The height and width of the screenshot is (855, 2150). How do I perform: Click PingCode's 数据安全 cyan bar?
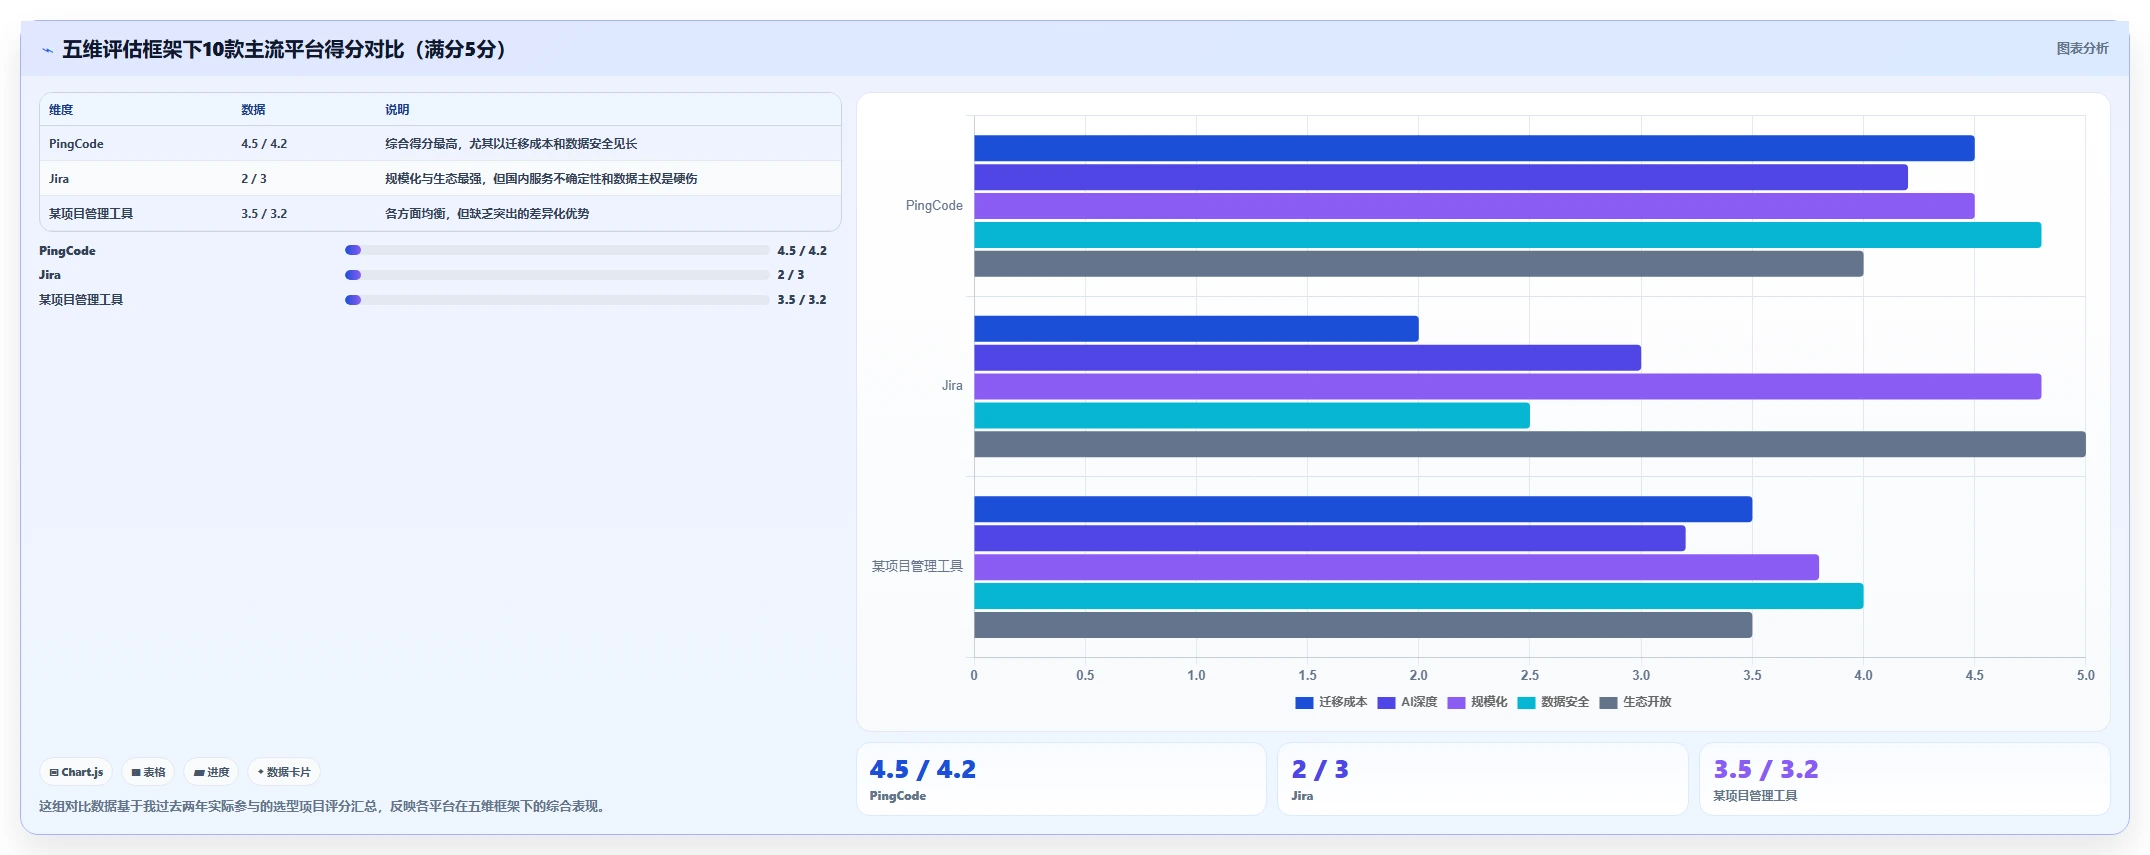(1507, 235)
